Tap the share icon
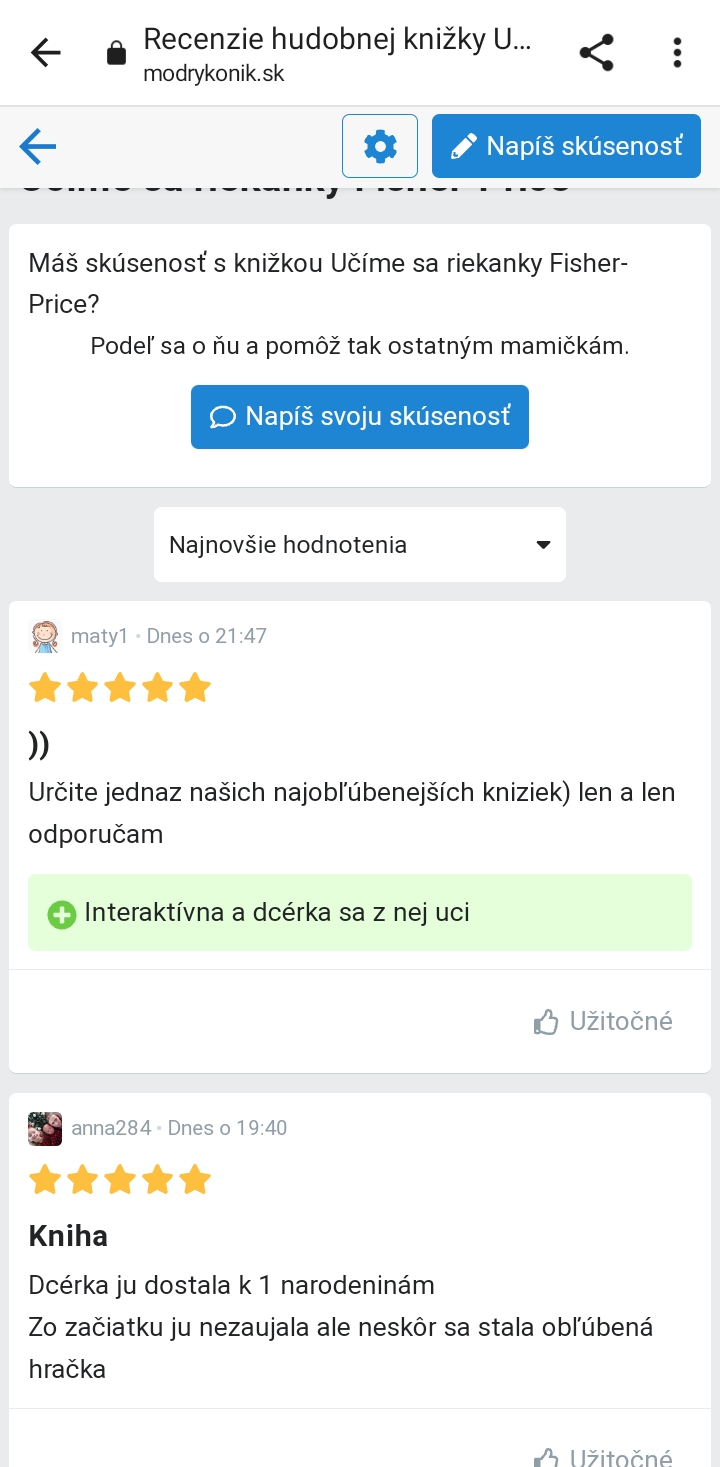Image resolution: width=720 pixels, height=1467 pixels. pos(597,53)
